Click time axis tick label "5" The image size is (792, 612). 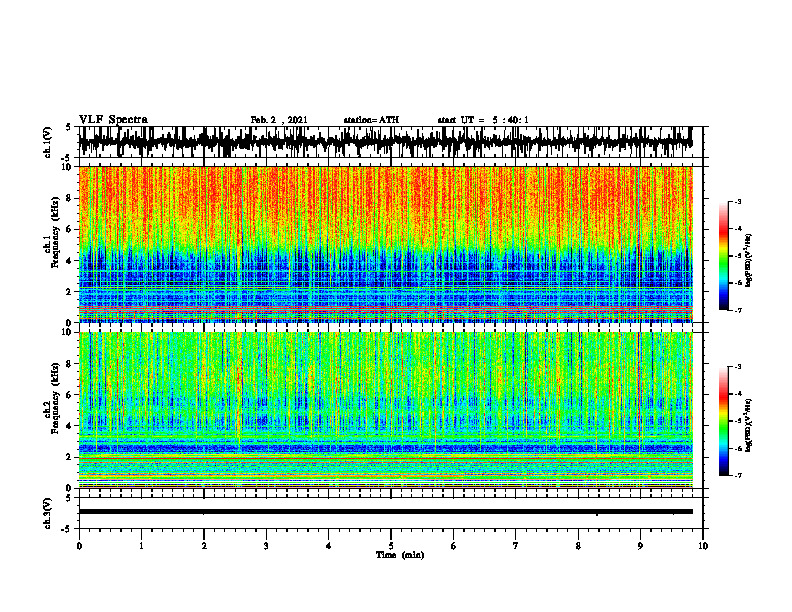click(391, 546)
